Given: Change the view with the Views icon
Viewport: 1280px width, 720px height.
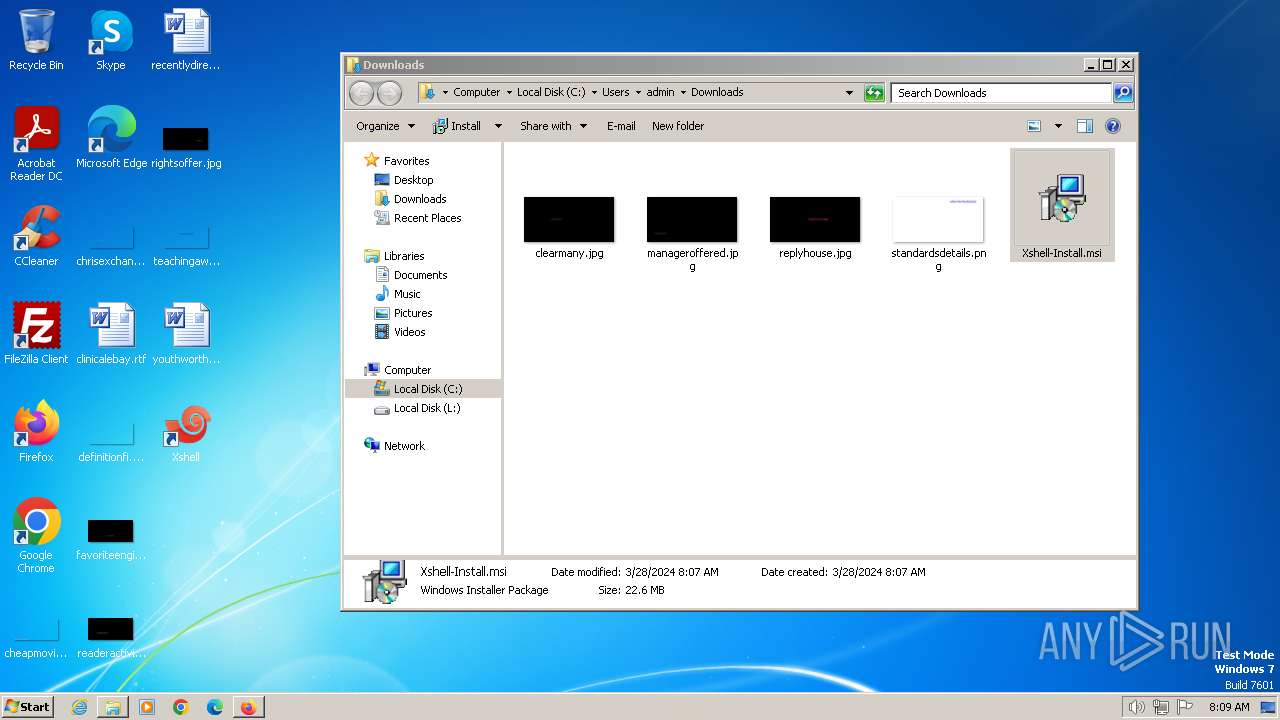Looking at the screenshot, I should pos(1034,126).
